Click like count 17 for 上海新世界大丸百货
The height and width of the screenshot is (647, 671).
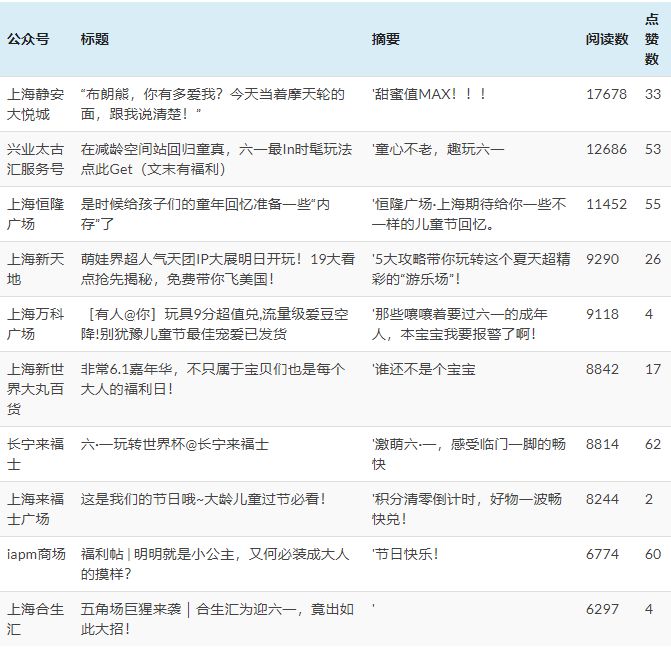tap(653, 369)
